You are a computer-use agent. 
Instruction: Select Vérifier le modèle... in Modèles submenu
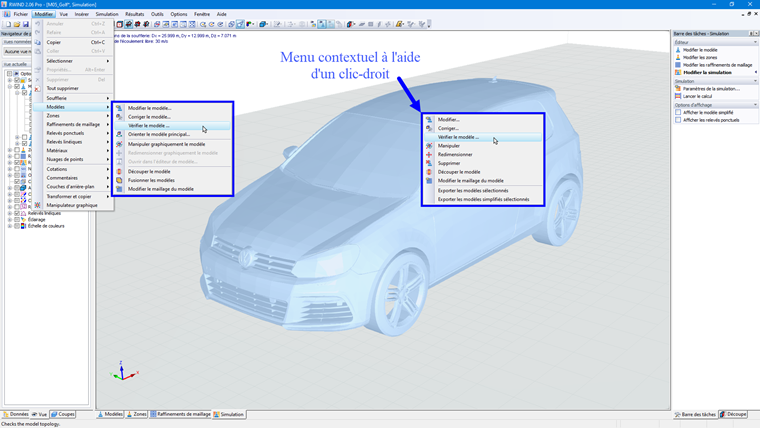[172, 126]
